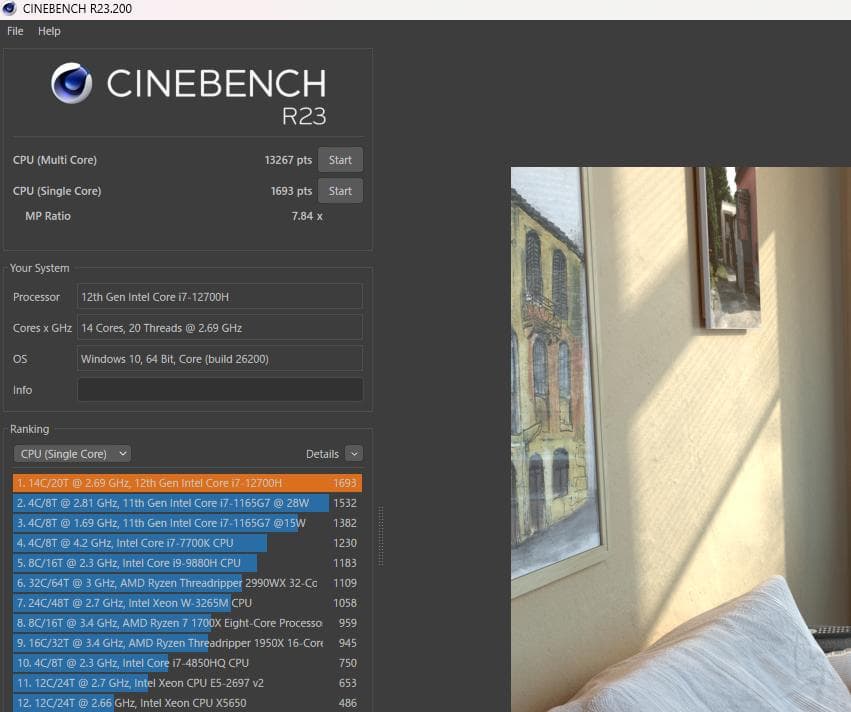Click the Processor field showing i7-12700H
Image resolution: width=851 pixels, height=712 pixels.
220,297
